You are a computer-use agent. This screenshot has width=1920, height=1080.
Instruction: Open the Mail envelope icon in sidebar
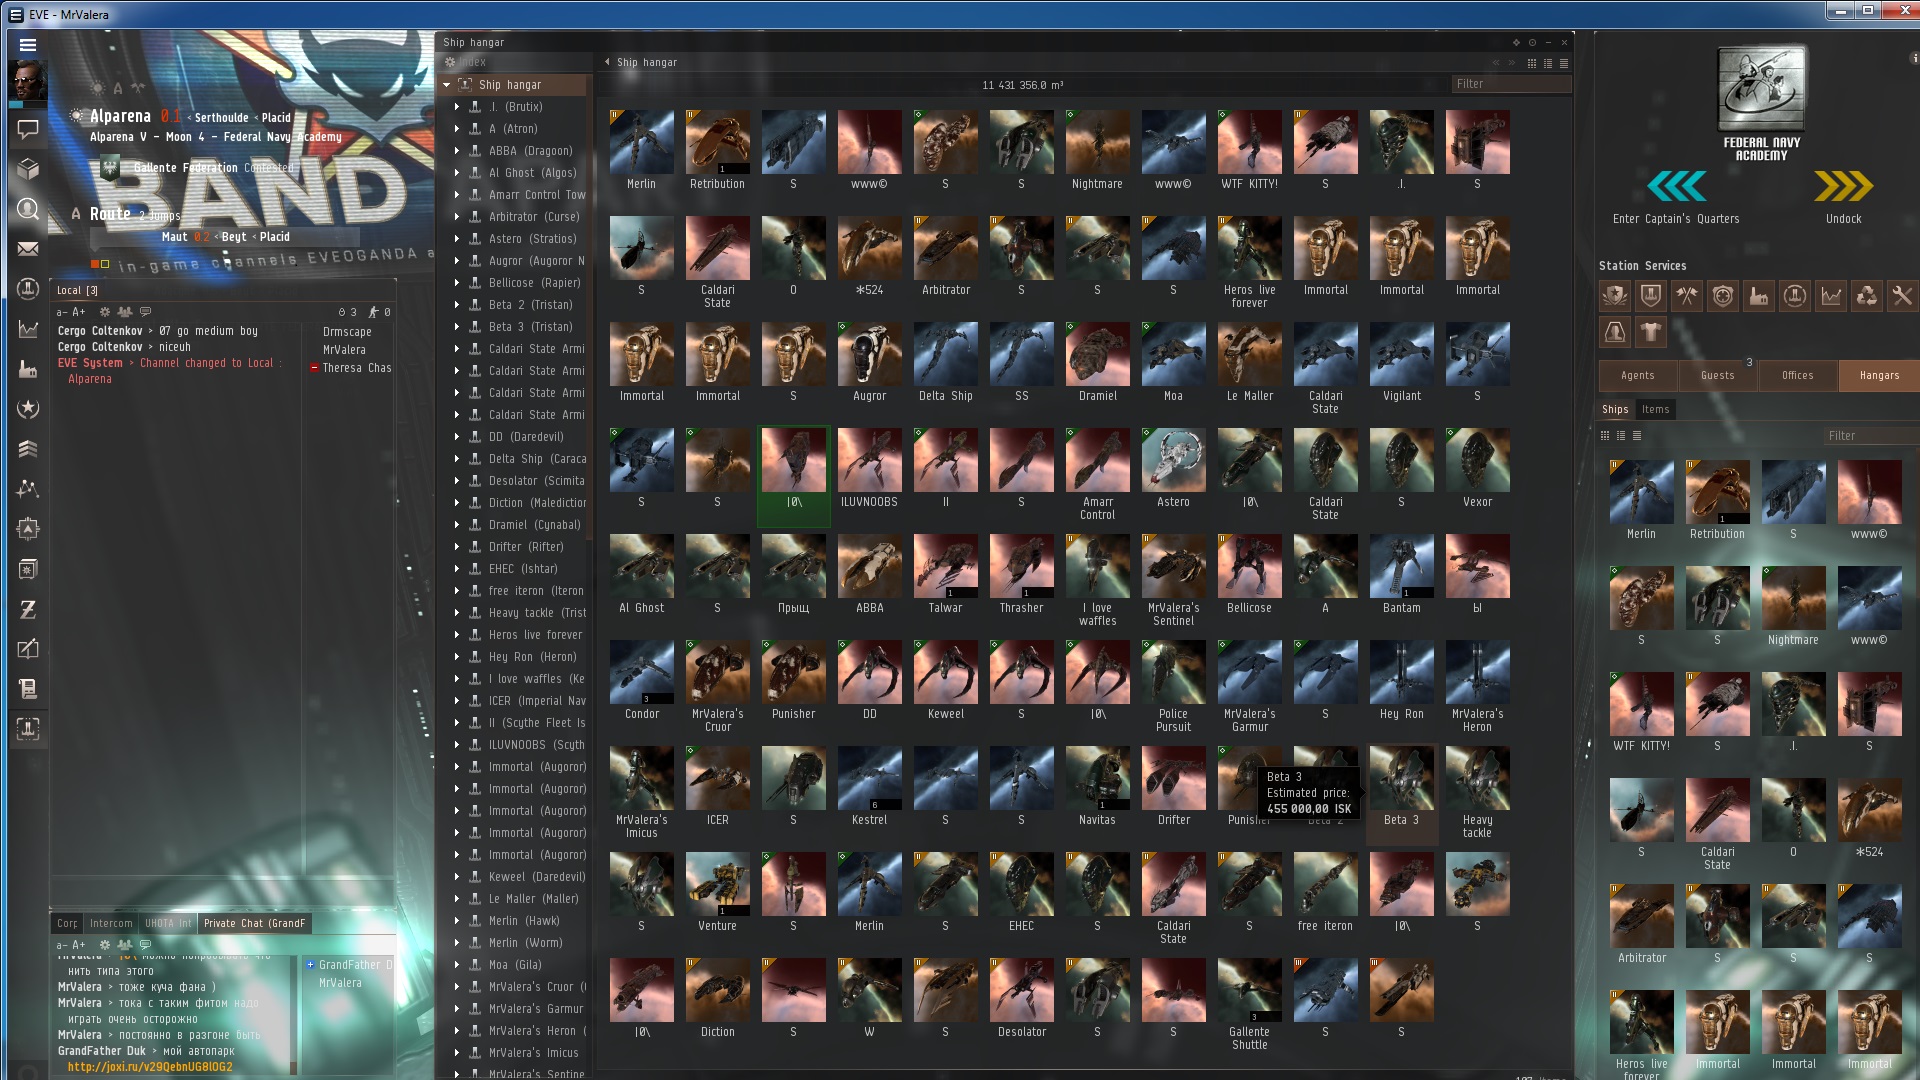(28, 249)
